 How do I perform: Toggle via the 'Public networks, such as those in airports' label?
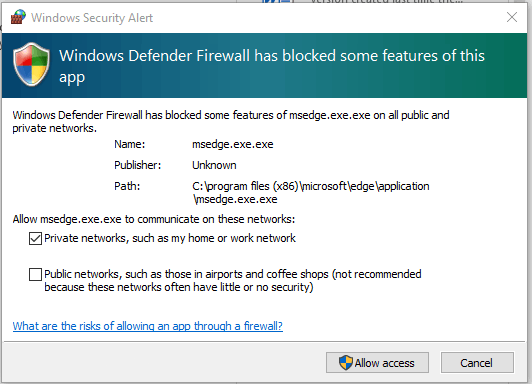(x=233, y=281)
